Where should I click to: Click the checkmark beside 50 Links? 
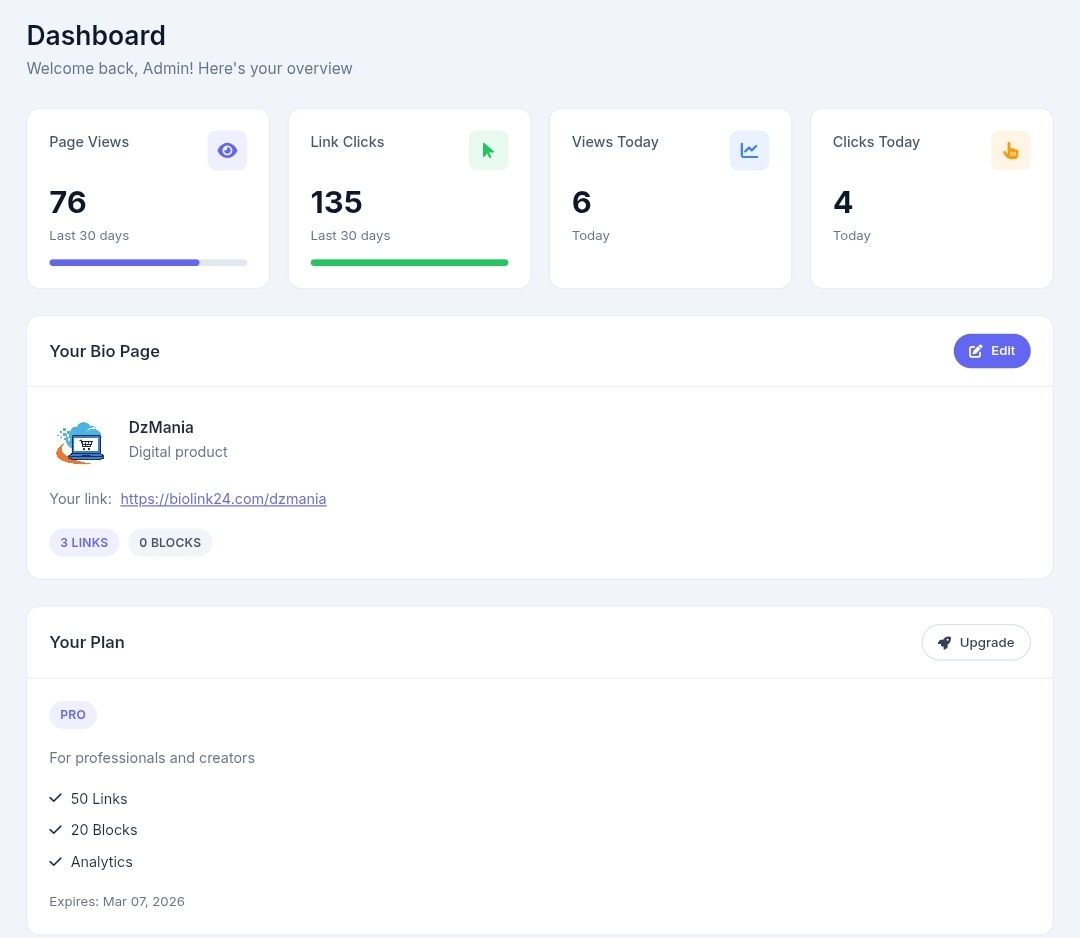point(56,798)
